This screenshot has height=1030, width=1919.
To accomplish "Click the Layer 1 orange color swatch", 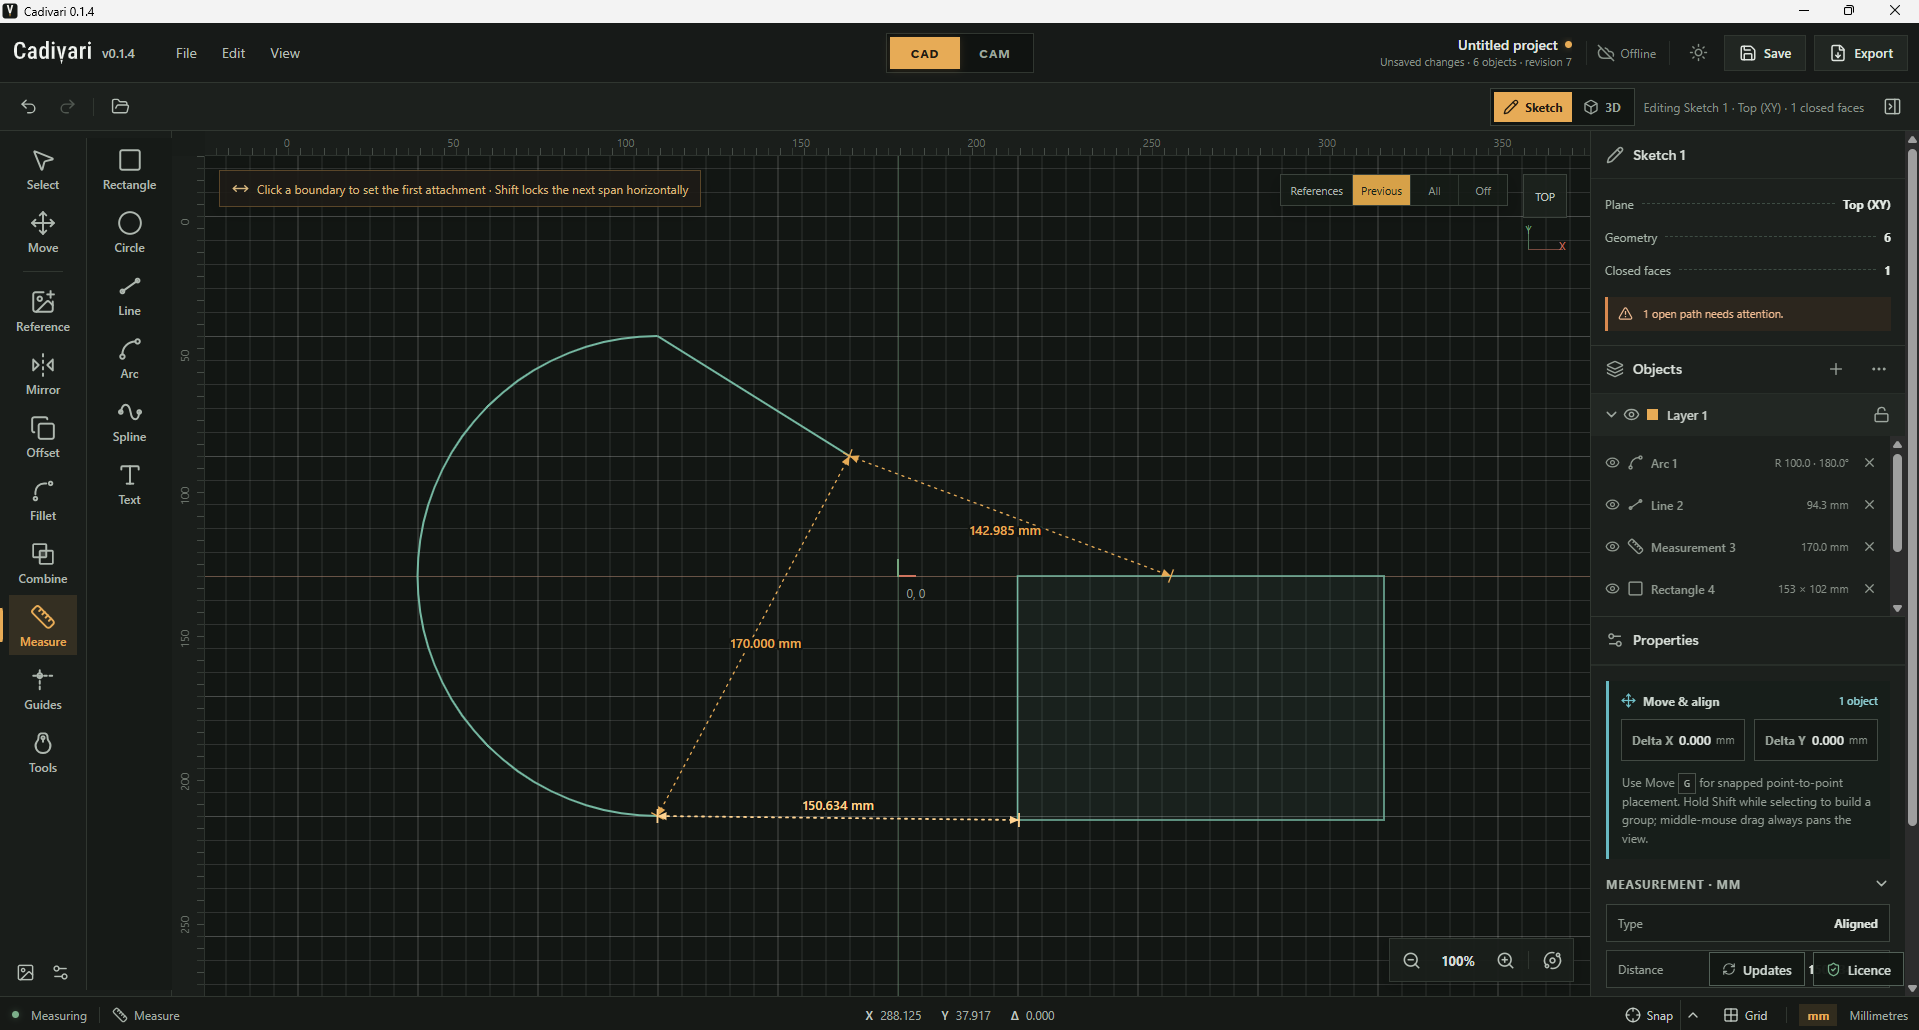I will (1653, 415).
